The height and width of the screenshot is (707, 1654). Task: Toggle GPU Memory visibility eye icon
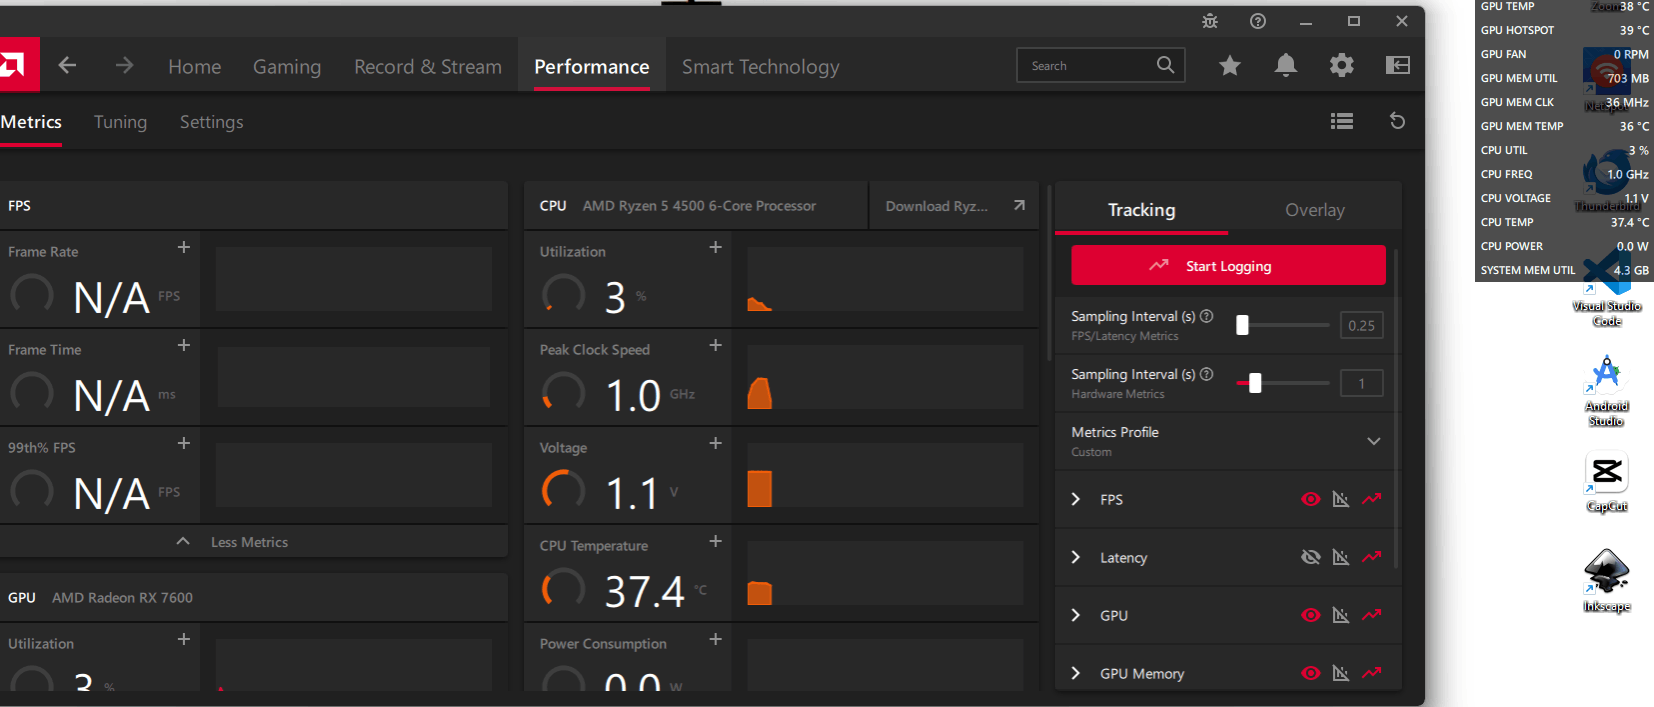1311,673
